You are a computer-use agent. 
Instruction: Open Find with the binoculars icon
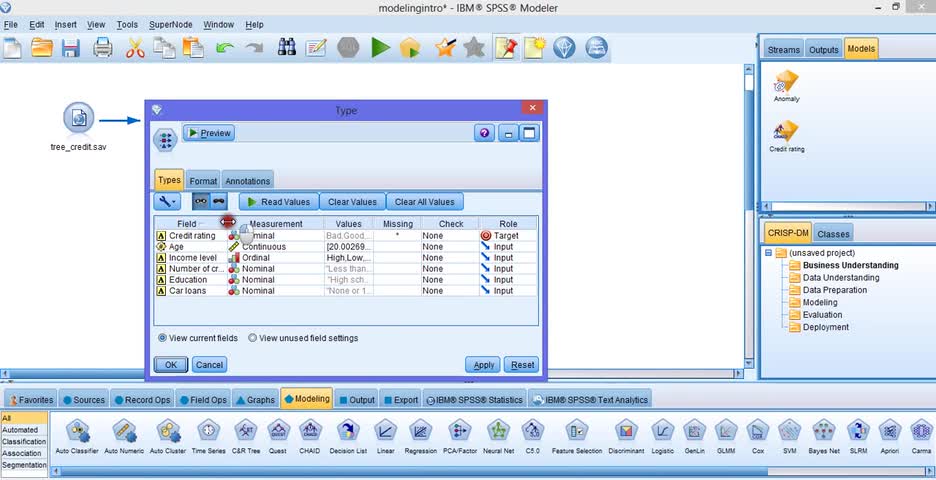coord(287,48)
